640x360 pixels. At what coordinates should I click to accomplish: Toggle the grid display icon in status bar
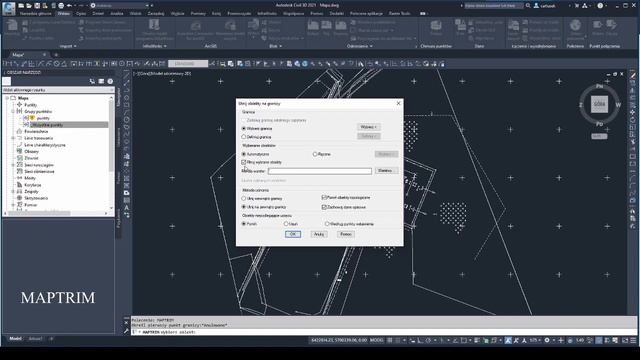[390, 340]
